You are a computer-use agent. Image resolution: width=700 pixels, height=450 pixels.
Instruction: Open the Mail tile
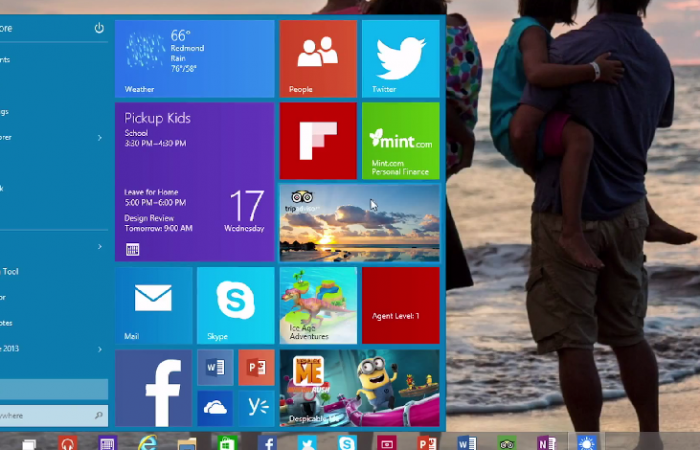154,305
